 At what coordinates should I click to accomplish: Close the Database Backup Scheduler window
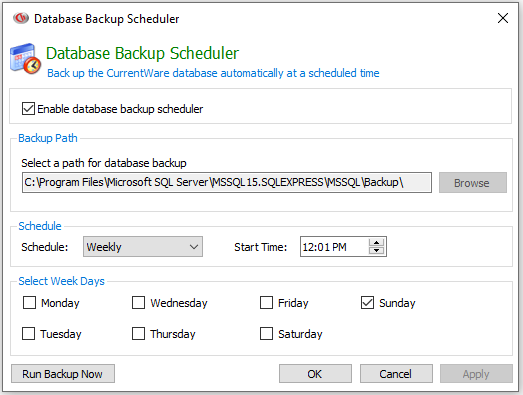coord(503,18)
